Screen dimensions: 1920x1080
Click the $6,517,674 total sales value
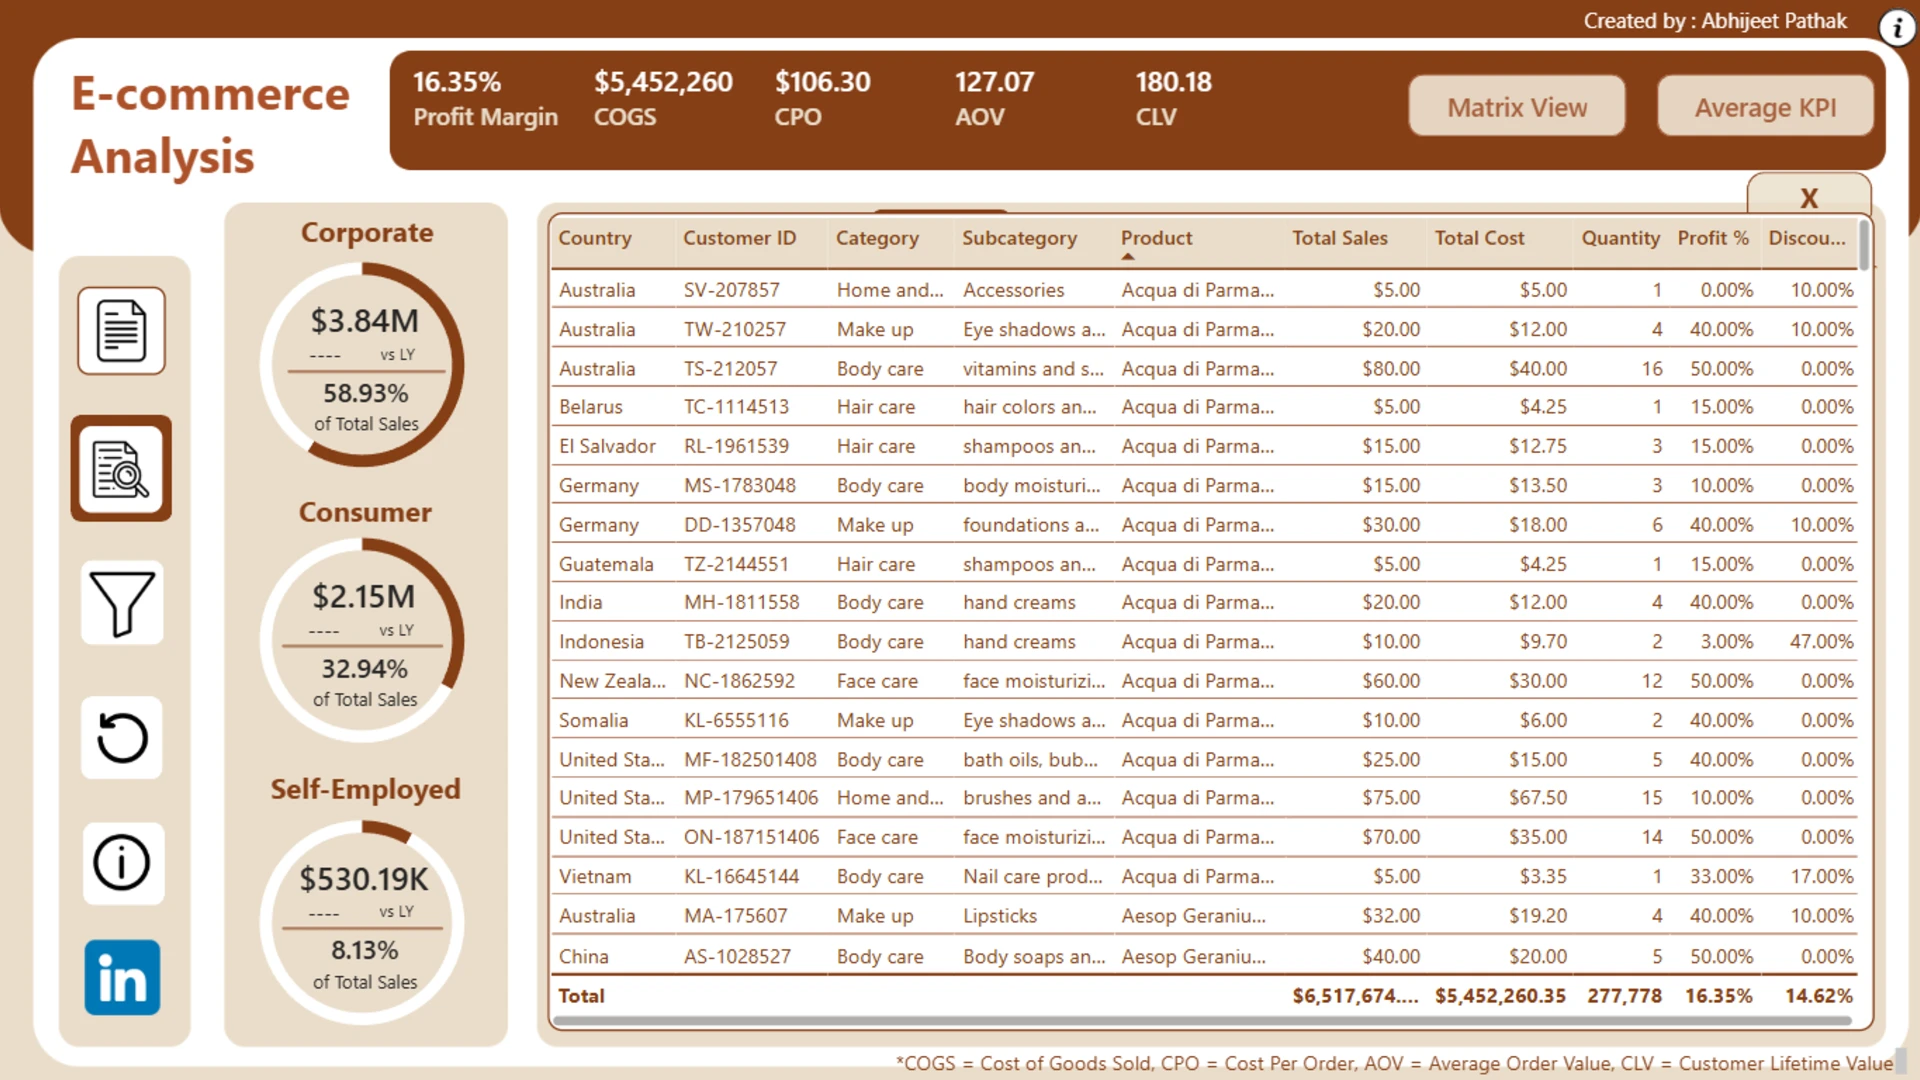coord(1355,996)
